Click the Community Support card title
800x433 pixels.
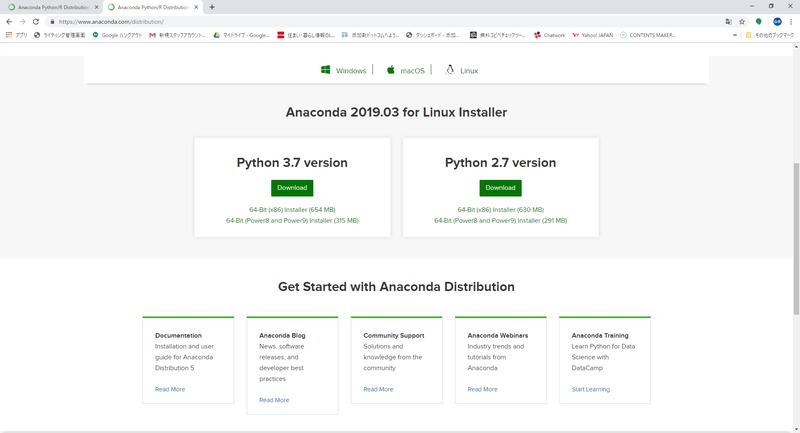(x=393, y=336)
